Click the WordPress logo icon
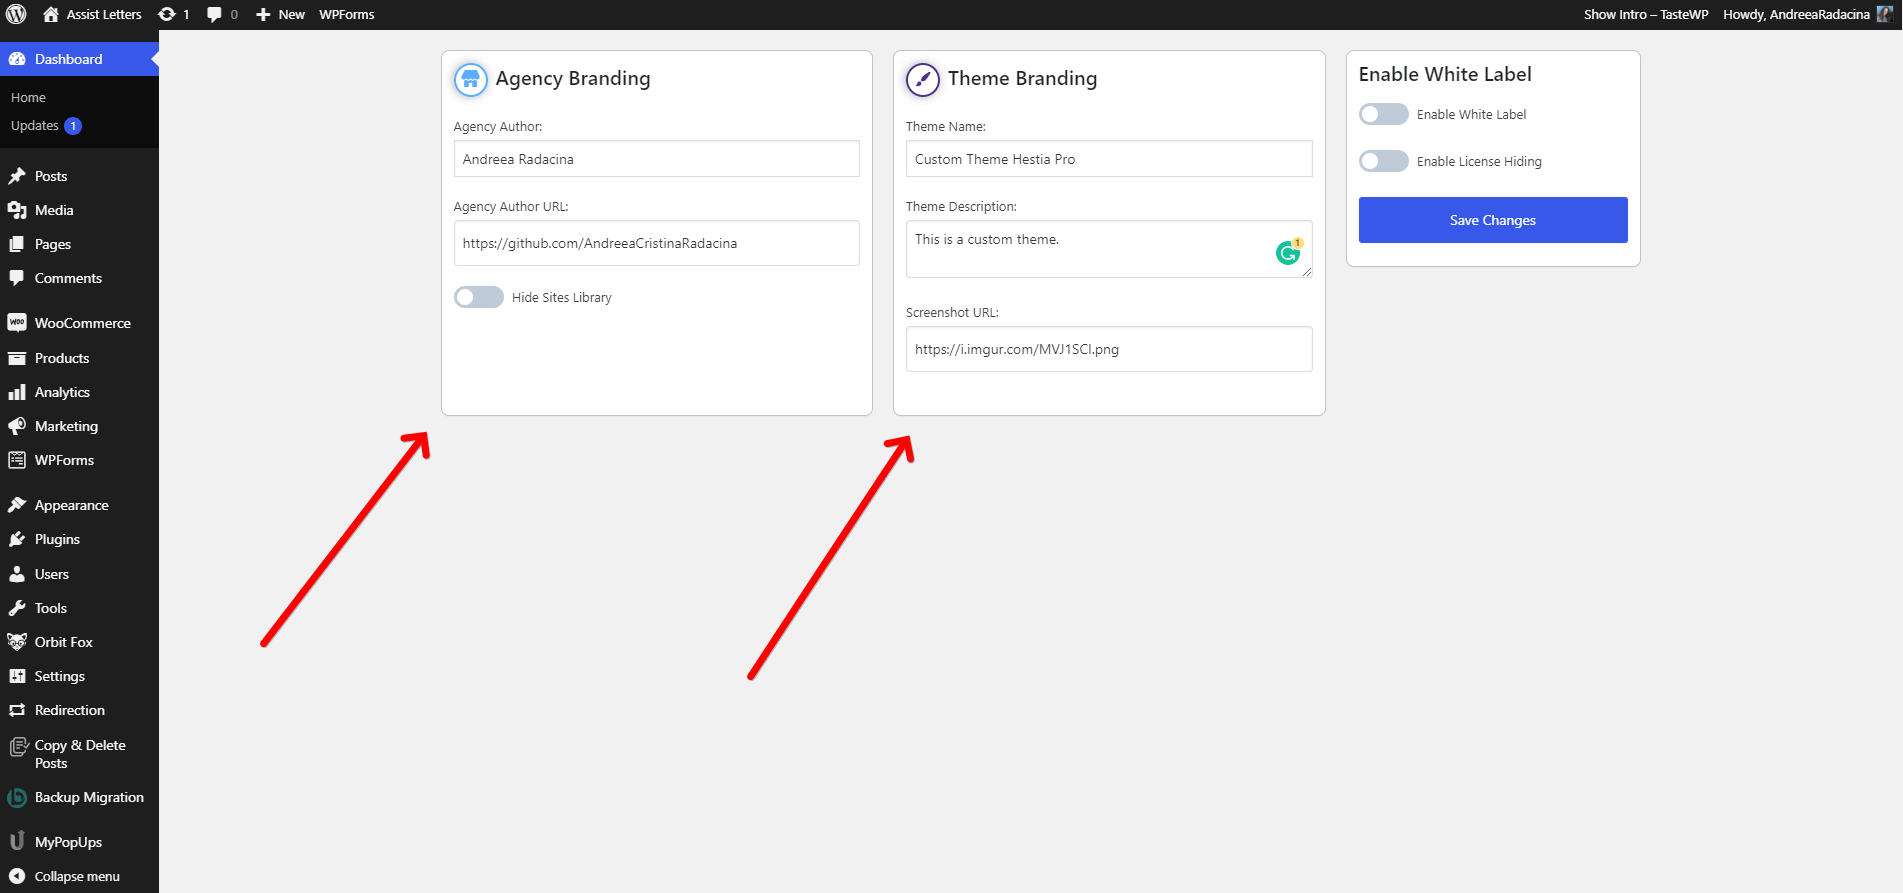The image size is (1903, 893). 16,14
